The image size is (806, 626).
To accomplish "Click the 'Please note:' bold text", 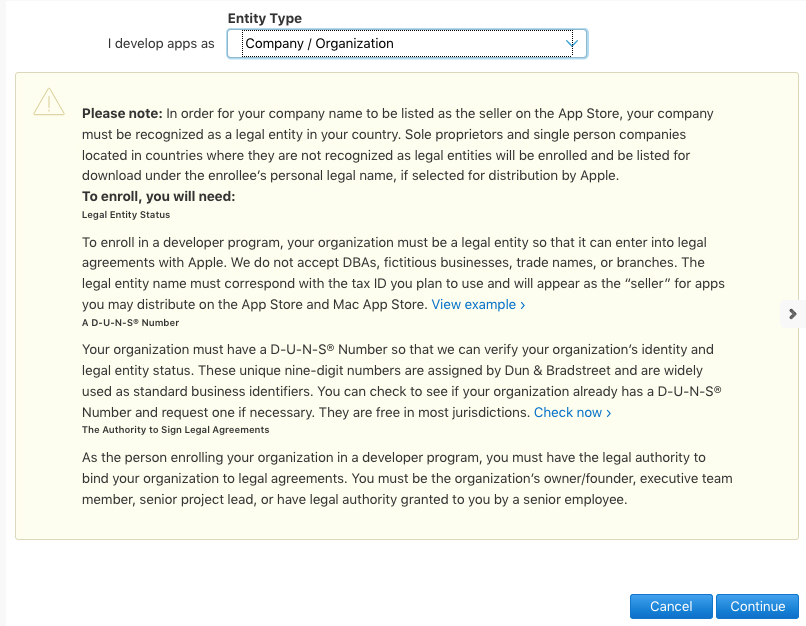I will click(x=122, y=113).
